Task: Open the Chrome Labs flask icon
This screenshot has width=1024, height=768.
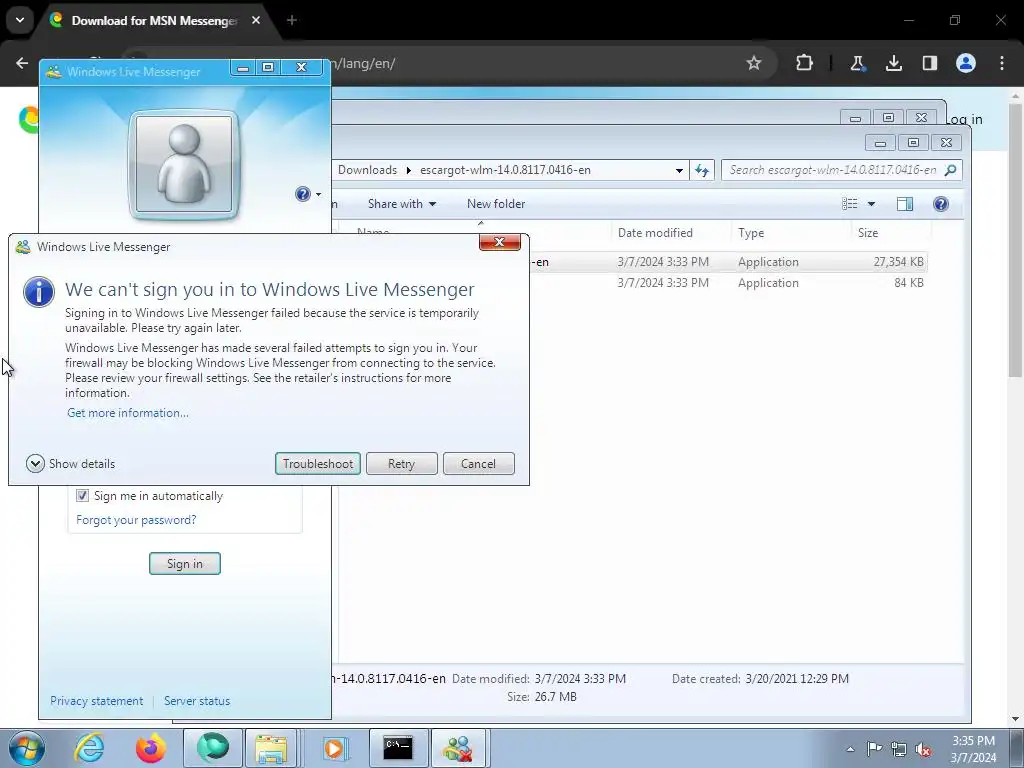Action: [x=857, y=63]
